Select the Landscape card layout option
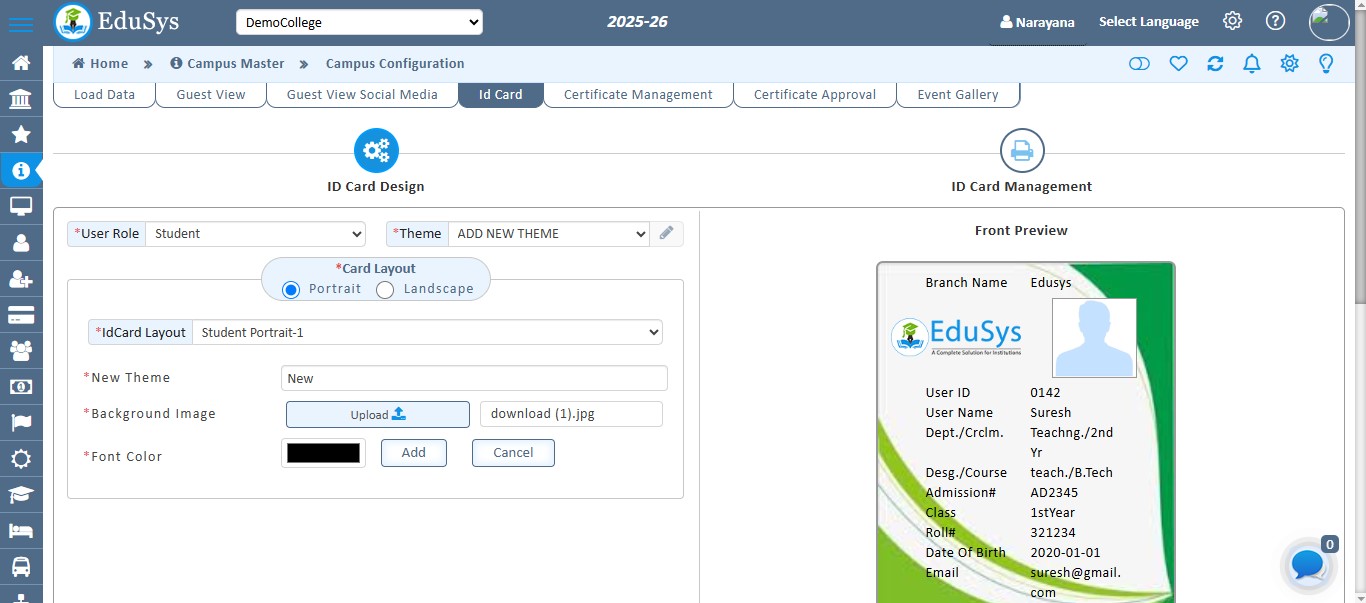 click(x=385, y=289)
